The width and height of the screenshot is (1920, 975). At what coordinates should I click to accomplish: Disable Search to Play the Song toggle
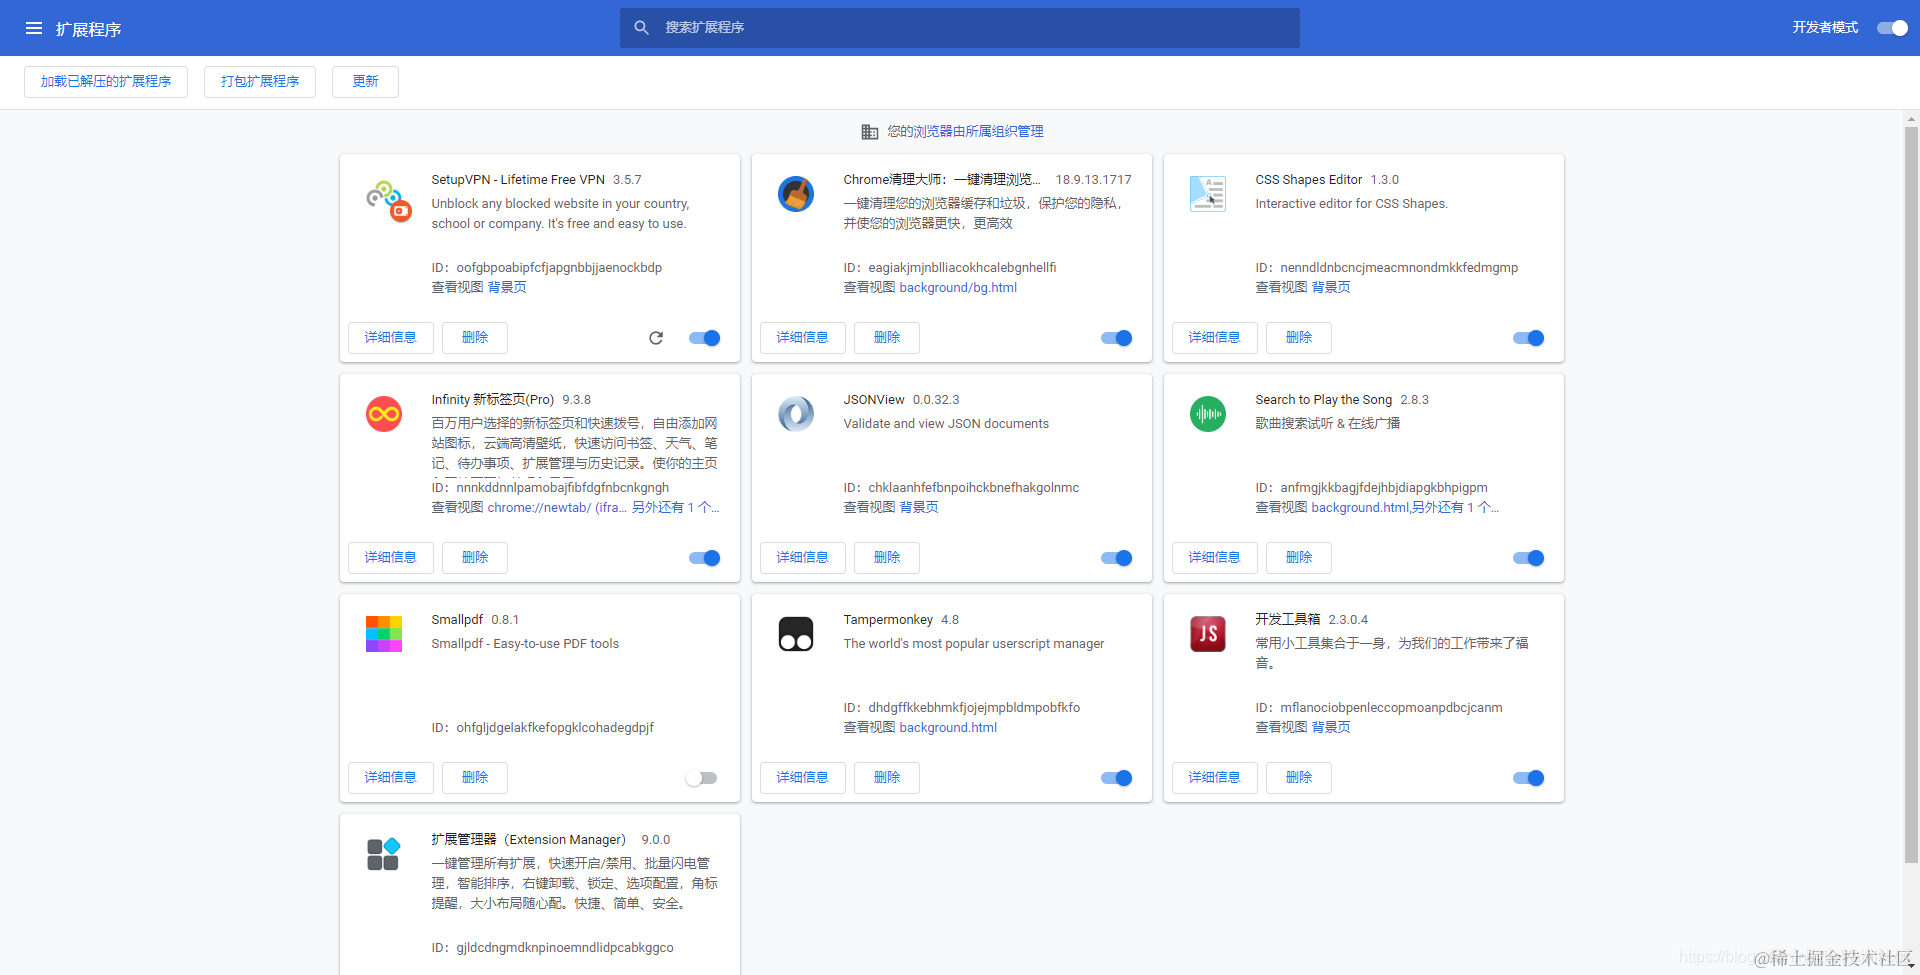click(x=1529, y=558)
